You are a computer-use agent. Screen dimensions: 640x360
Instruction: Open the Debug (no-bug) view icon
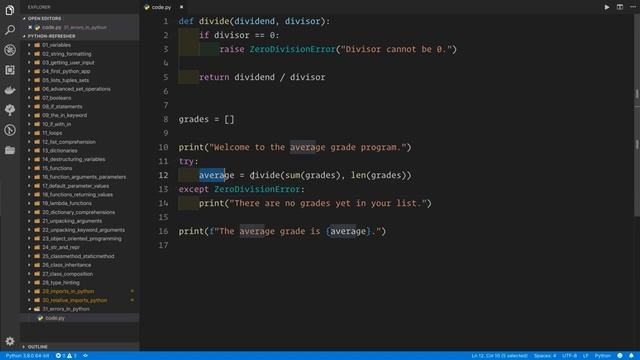[10, 50]
